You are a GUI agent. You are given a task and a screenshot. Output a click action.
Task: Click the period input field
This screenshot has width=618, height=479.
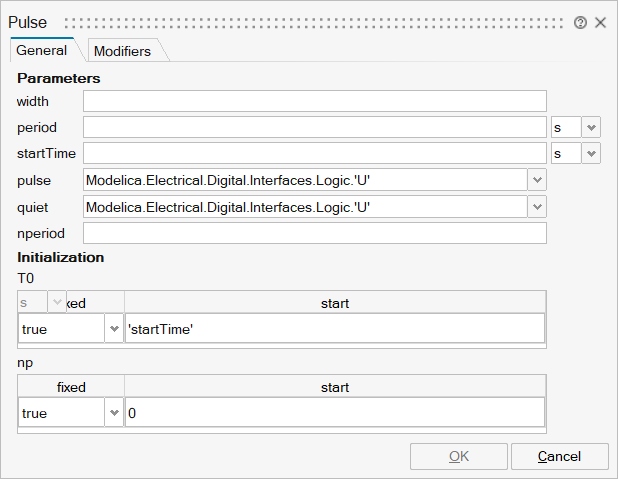point(314,127)
